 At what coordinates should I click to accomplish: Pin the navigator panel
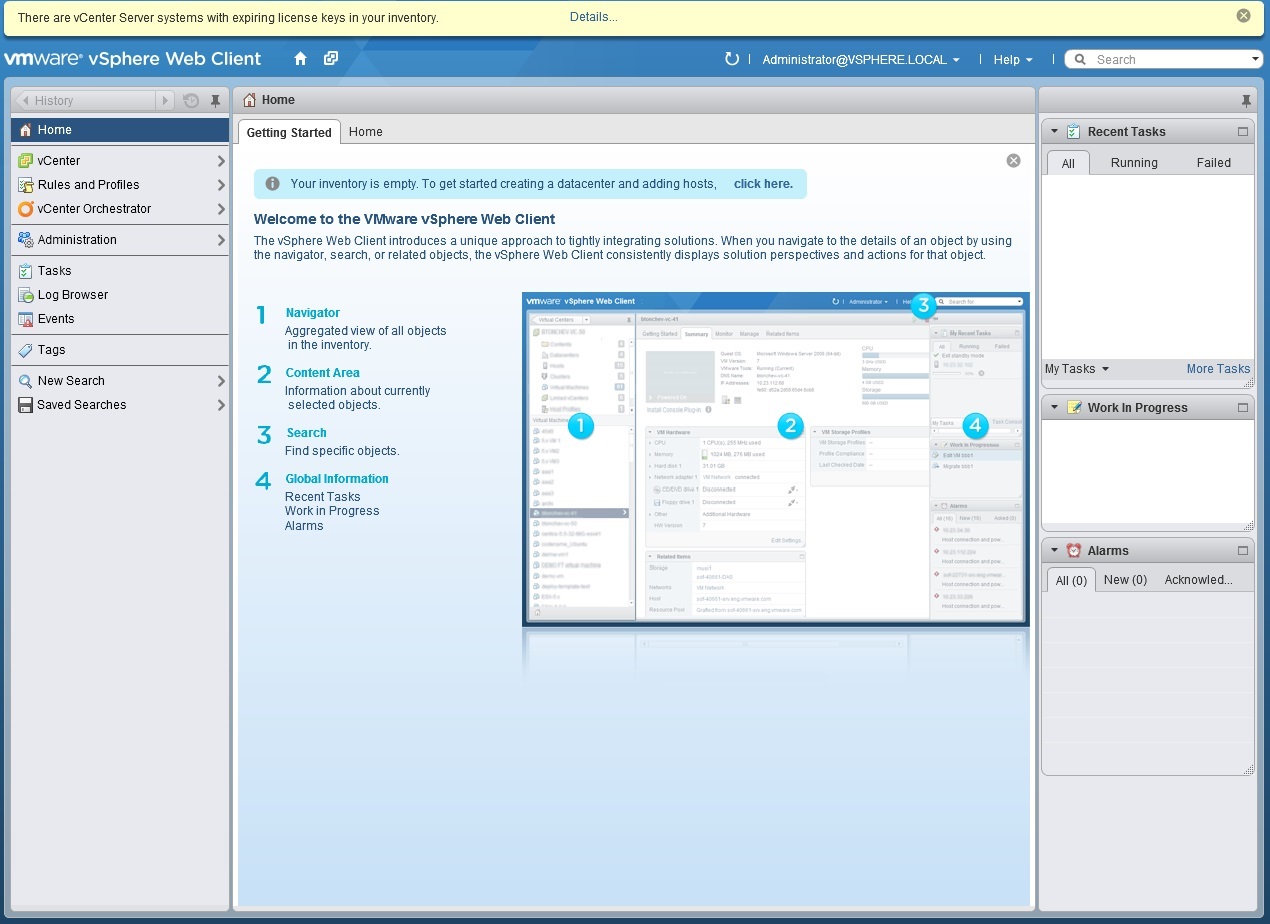[x=215, y=100]
